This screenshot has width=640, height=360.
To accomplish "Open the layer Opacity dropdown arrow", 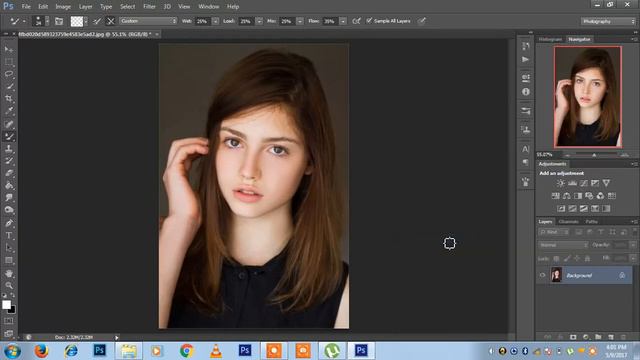I will tap(633, 245).
